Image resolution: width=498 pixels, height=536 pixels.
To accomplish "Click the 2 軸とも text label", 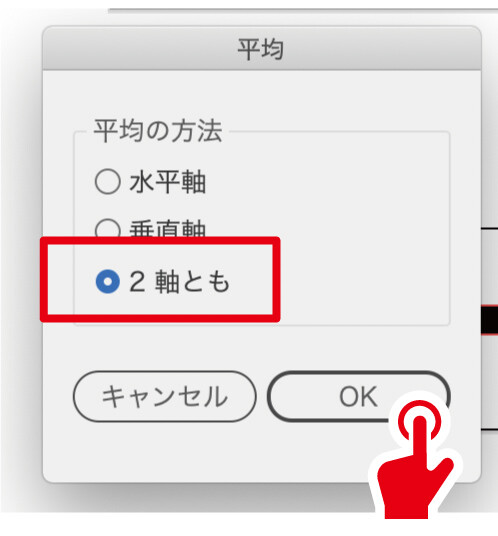I will click(x=180, y=282).
